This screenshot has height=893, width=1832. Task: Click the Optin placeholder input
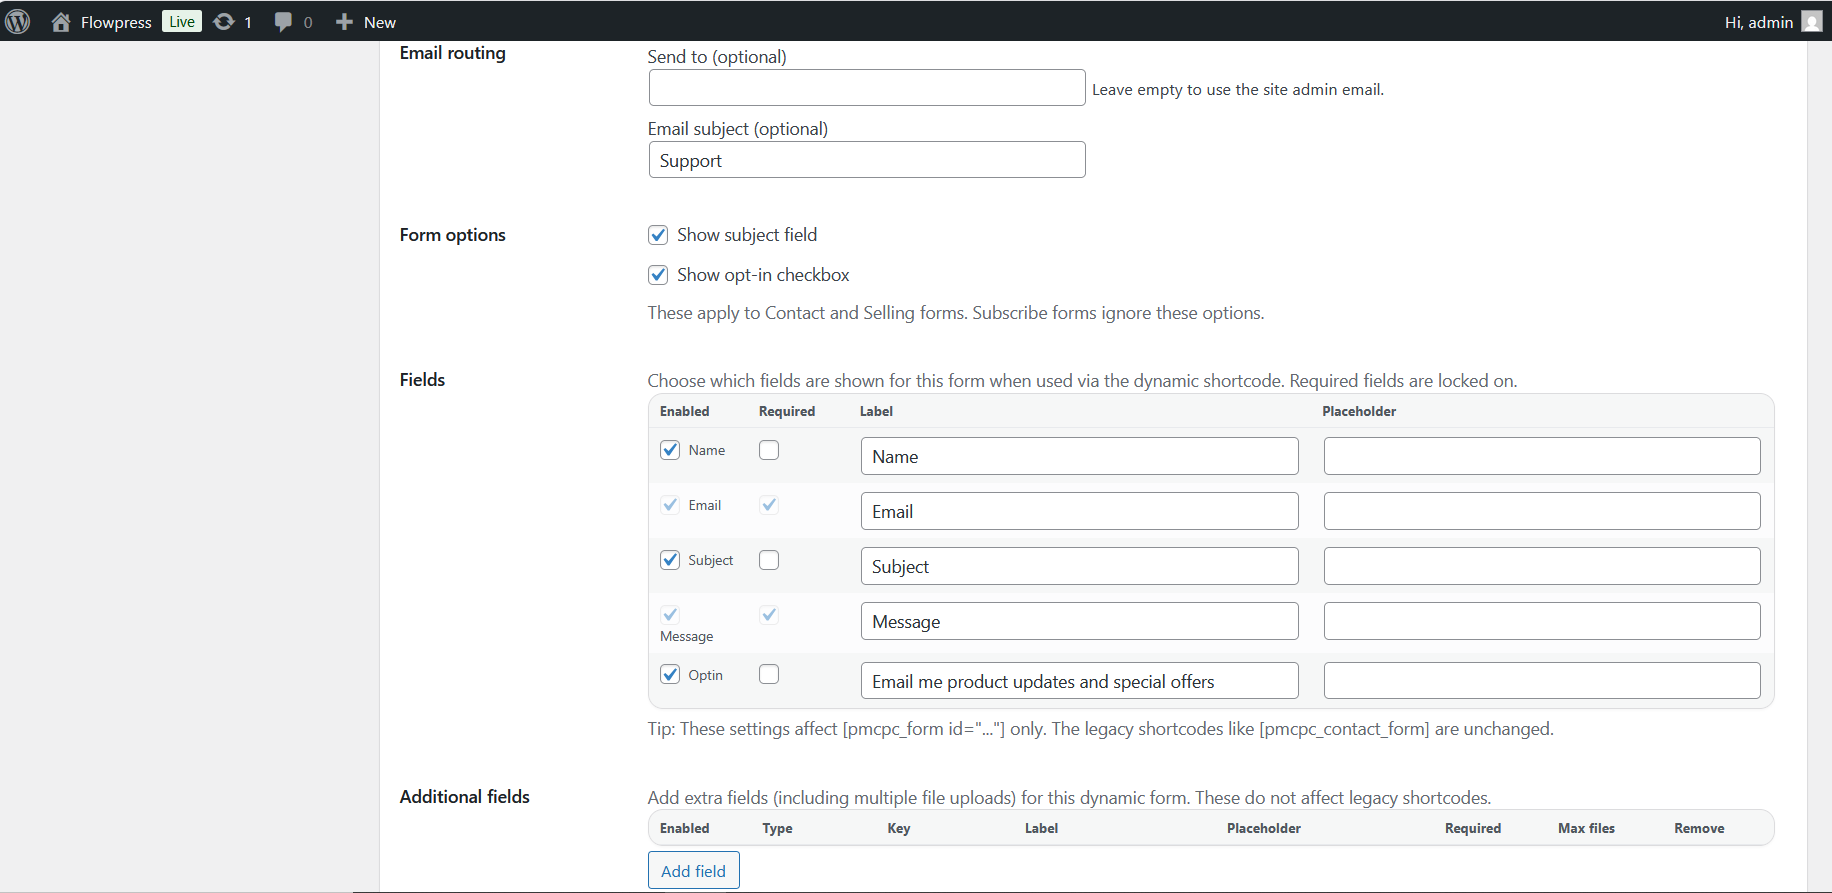pos(1542,681)
